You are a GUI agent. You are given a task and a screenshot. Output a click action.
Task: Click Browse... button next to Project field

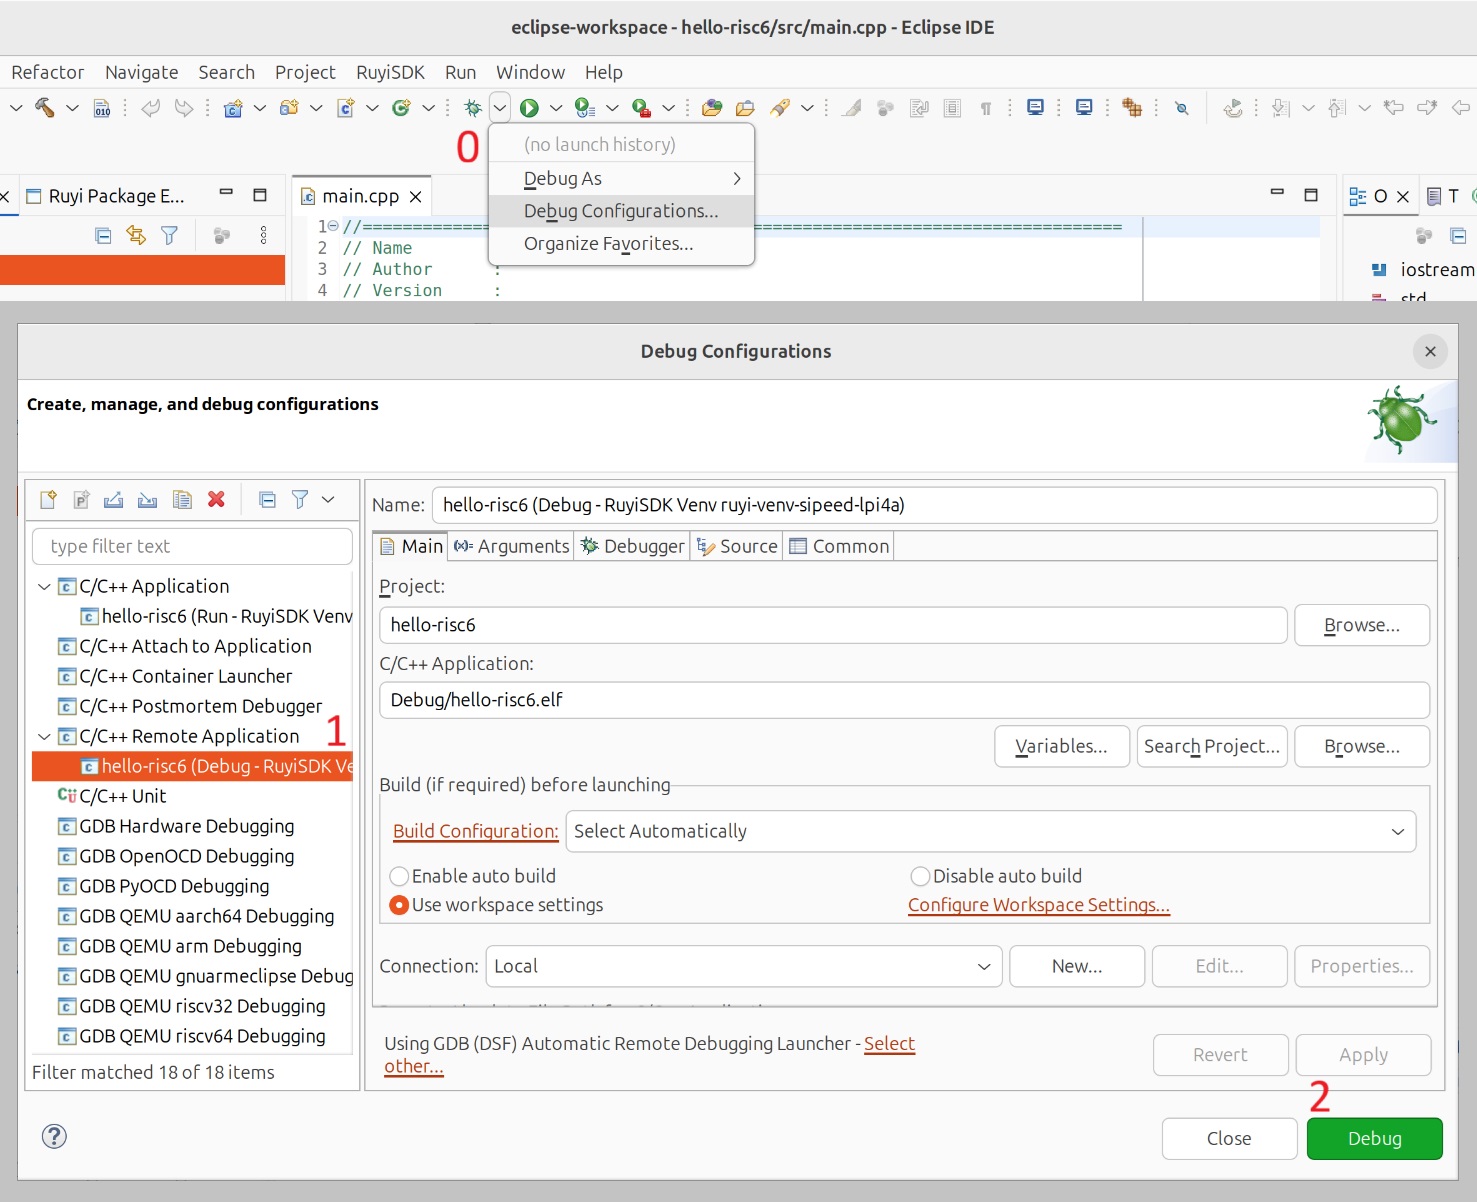1361,625
